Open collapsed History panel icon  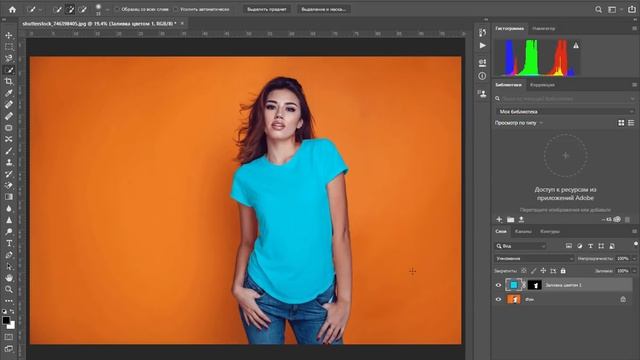coord(482,33)
